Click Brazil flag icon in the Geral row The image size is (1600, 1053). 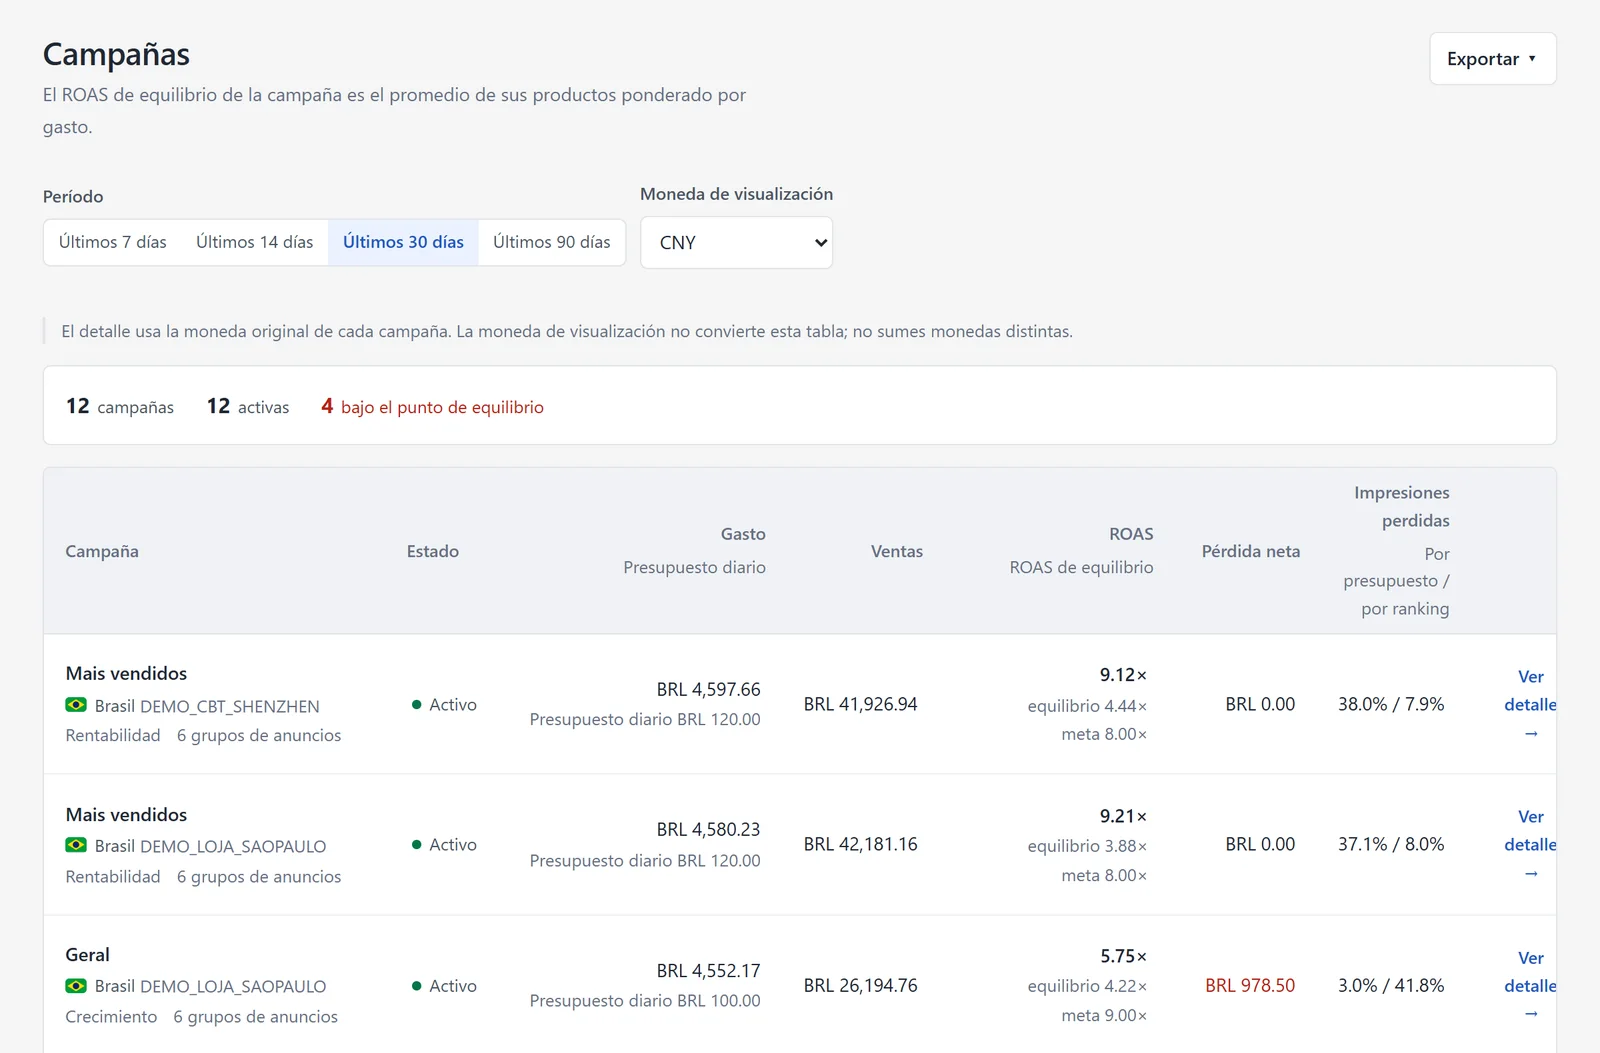point(76,986)
